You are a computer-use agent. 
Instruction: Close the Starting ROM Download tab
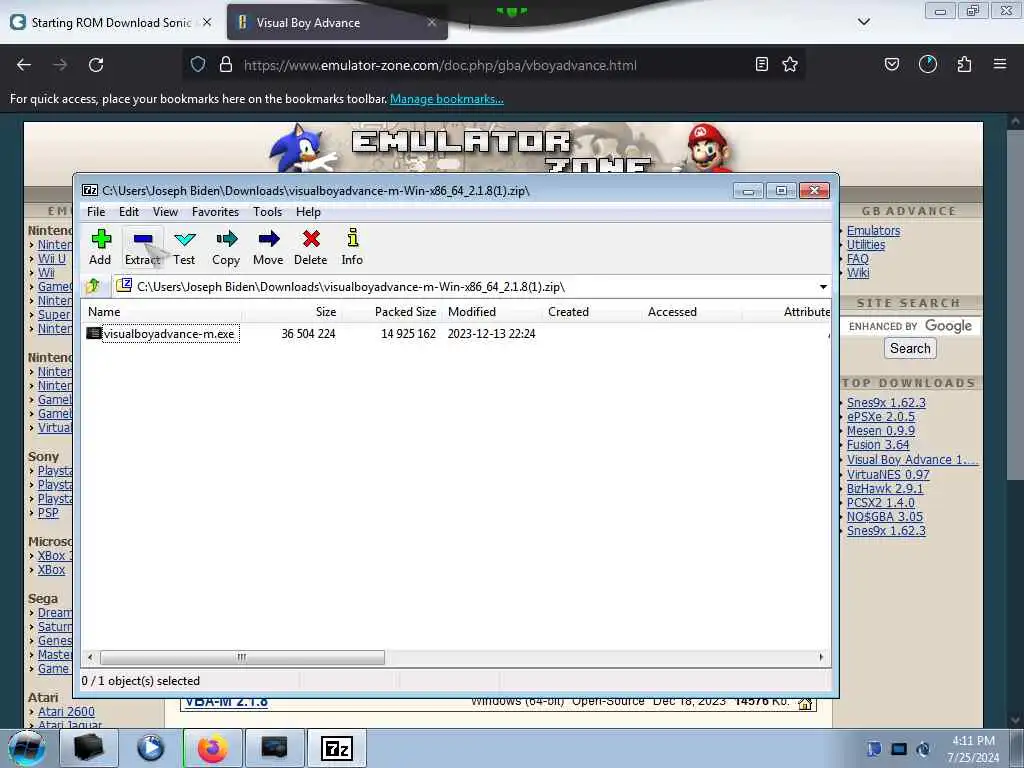[207, 22]
